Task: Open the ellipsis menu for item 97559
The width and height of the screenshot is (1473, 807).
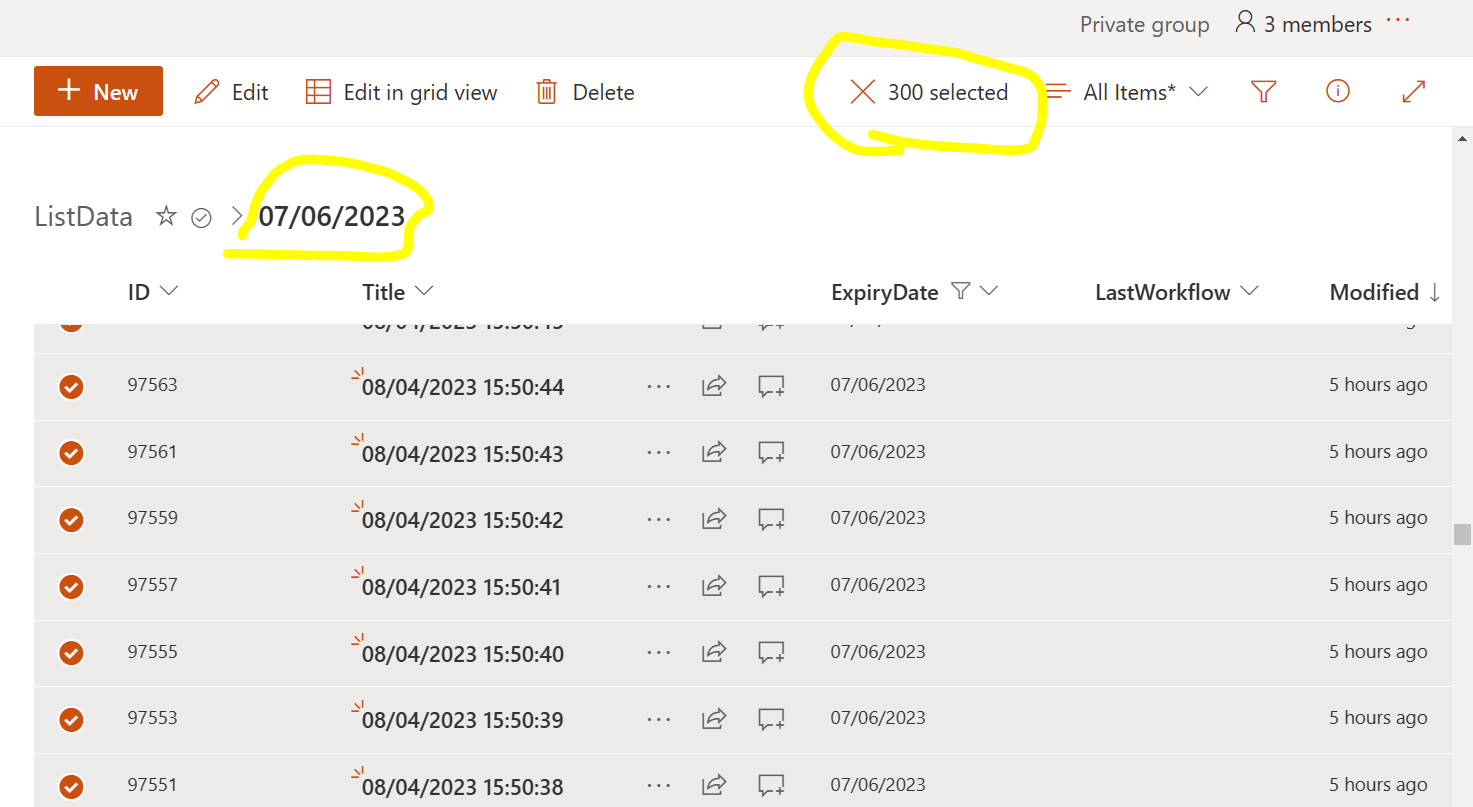Action: (x=658, y=519)
